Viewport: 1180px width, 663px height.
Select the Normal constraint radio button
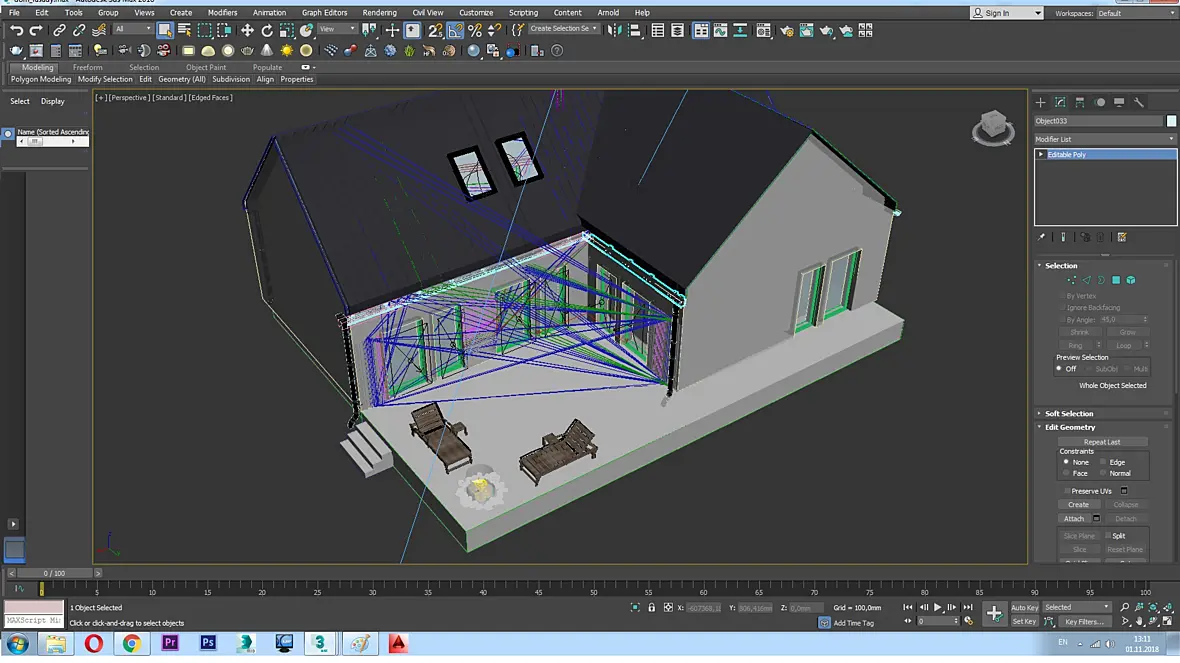[1103, 473]
